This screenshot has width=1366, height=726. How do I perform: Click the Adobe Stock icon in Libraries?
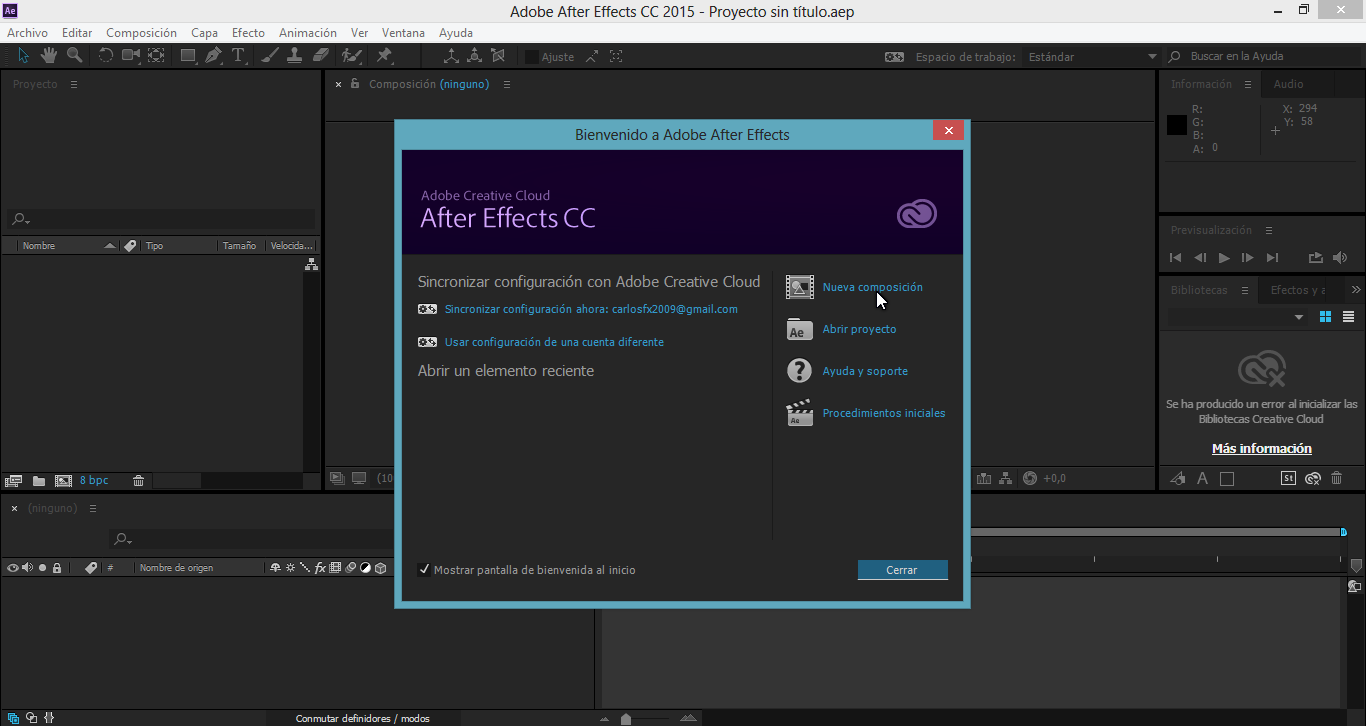click(x=1288, y=479)
